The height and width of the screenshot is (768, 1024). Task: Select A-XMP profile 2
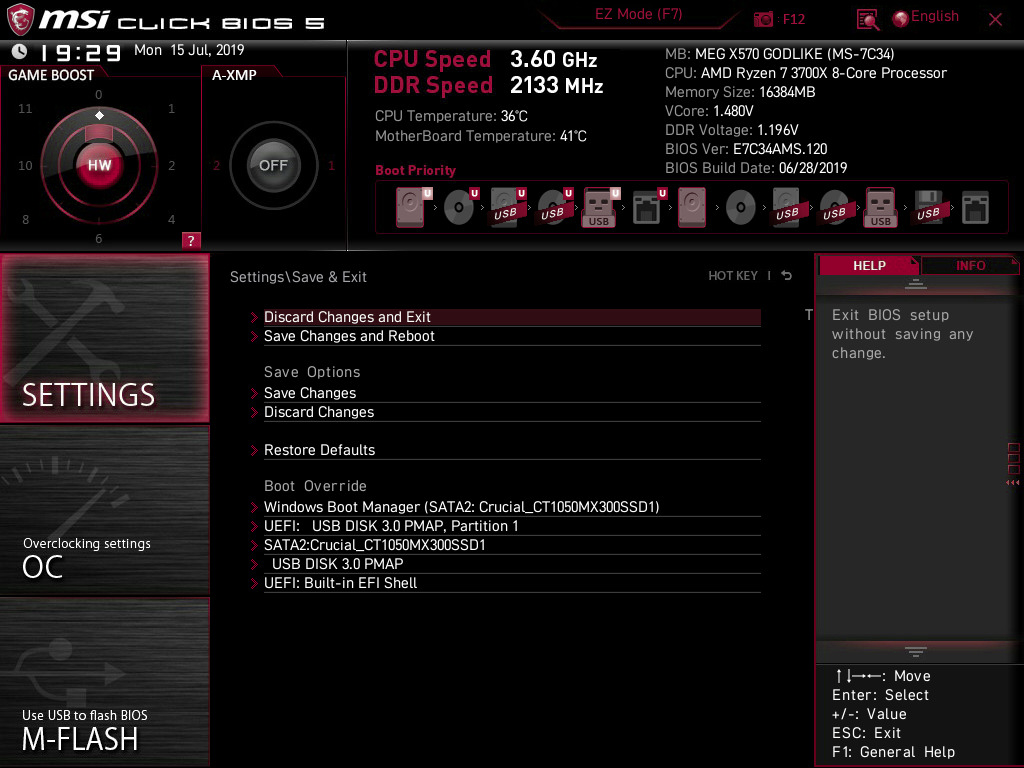point(216,166)
